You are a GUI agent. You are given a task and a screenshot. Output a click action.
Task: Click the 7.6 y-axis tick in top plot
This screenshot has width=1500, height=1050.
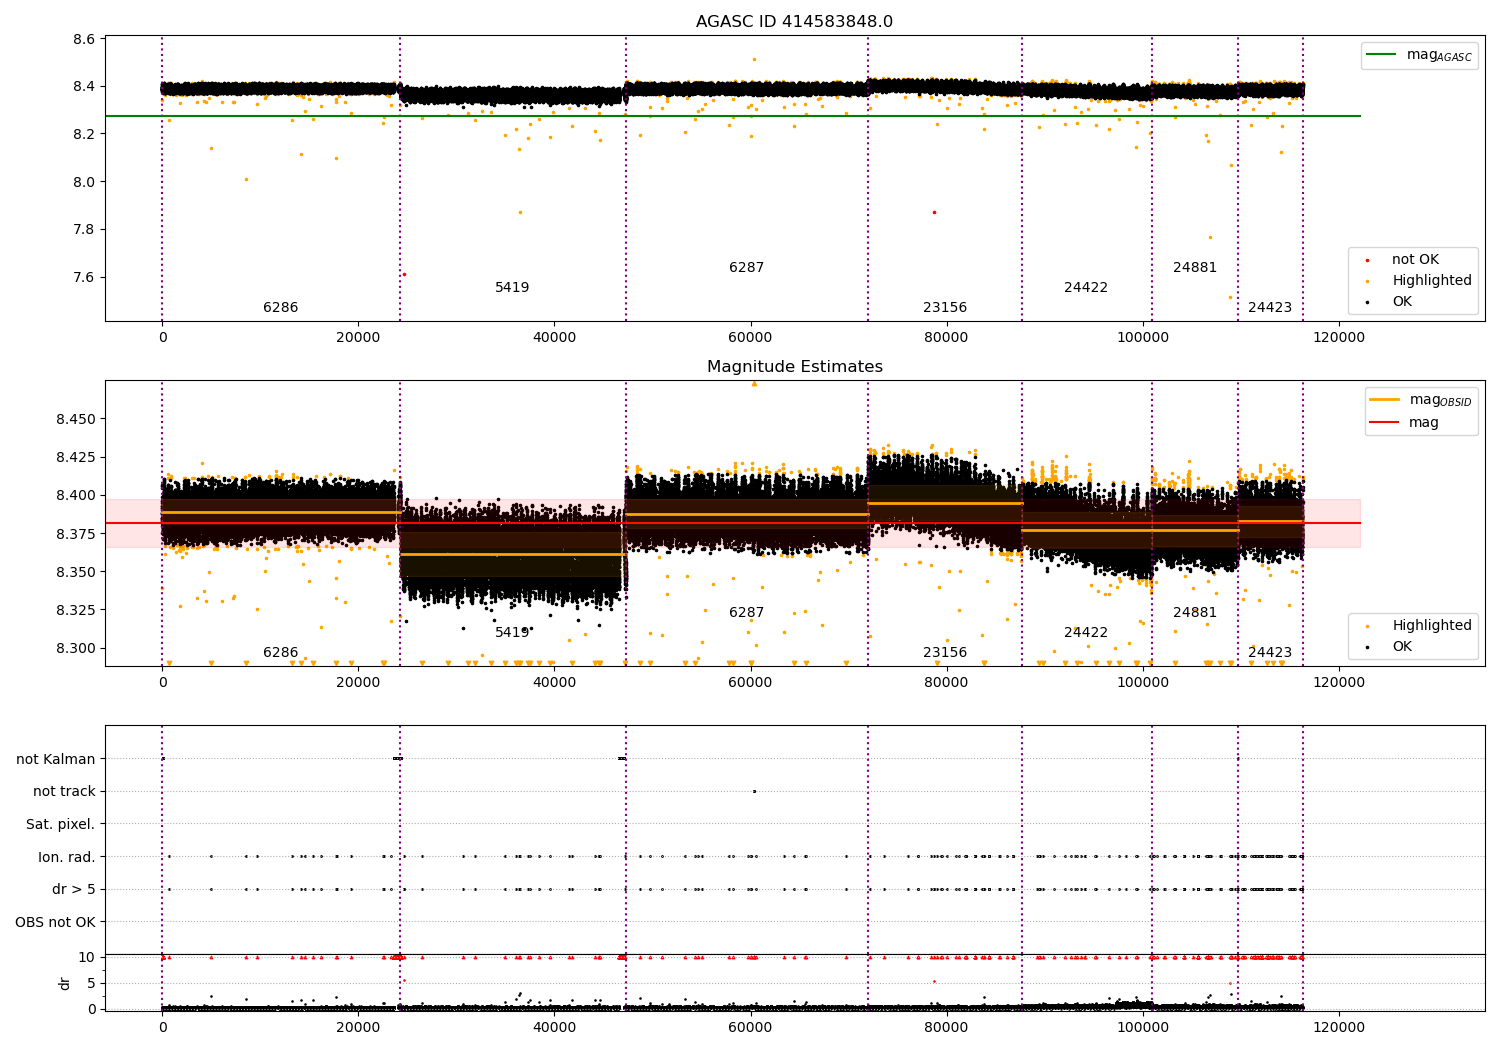click(84, 277)
